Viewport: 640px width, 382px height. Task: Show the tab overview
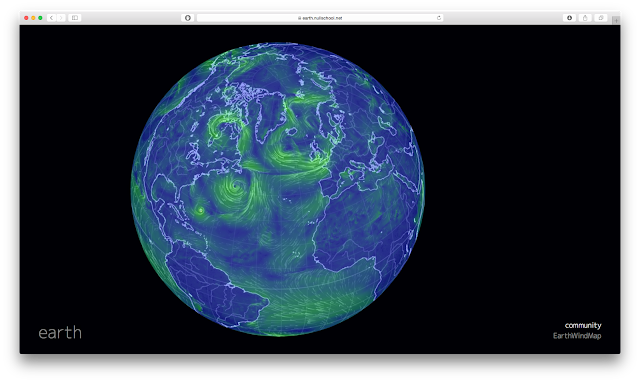click(600, 18)
